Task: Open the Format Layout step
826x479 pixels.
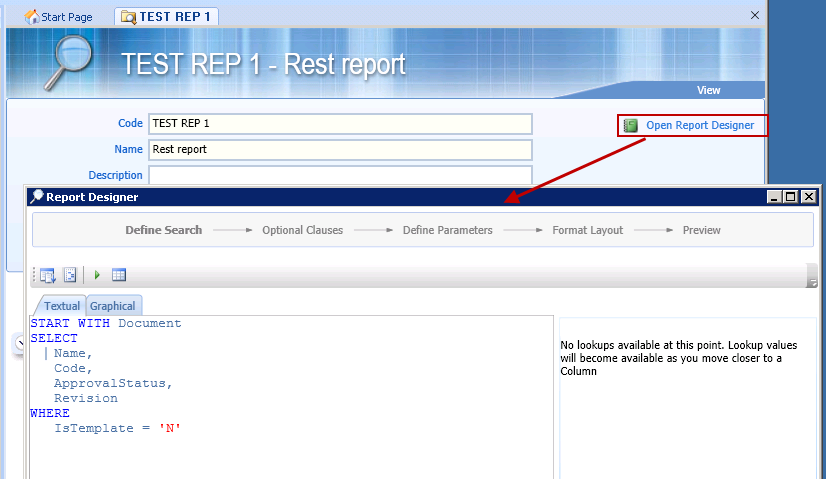Action: pos(587,230)
